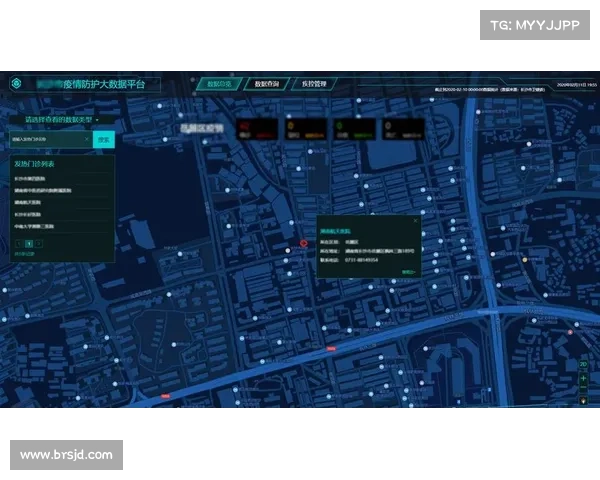Click the red hospital marker on the map
Image resolution: width=600 pixels, height=480 pixels.
[x=305, y=243]
